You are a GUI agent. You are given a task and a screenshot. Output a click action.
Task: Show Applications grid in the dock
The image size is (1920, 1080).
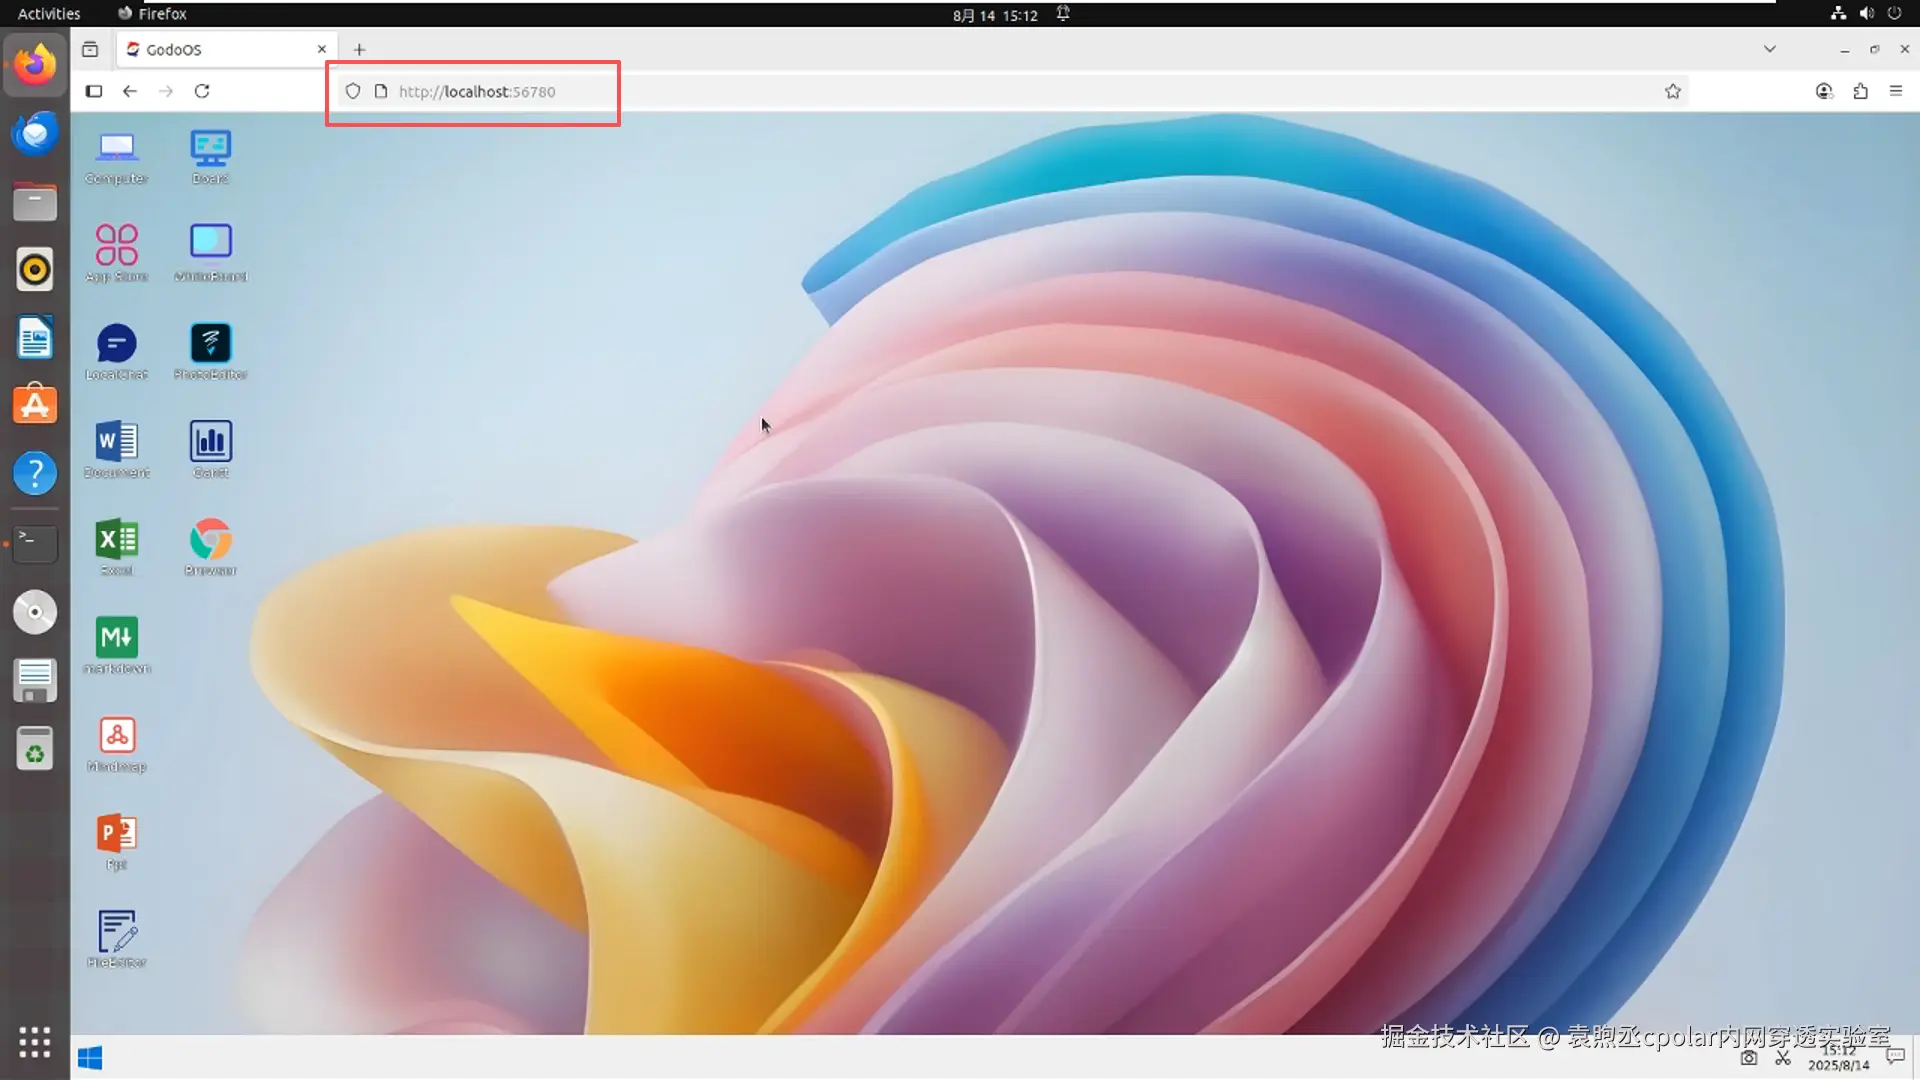click(x=35, y=1042)
